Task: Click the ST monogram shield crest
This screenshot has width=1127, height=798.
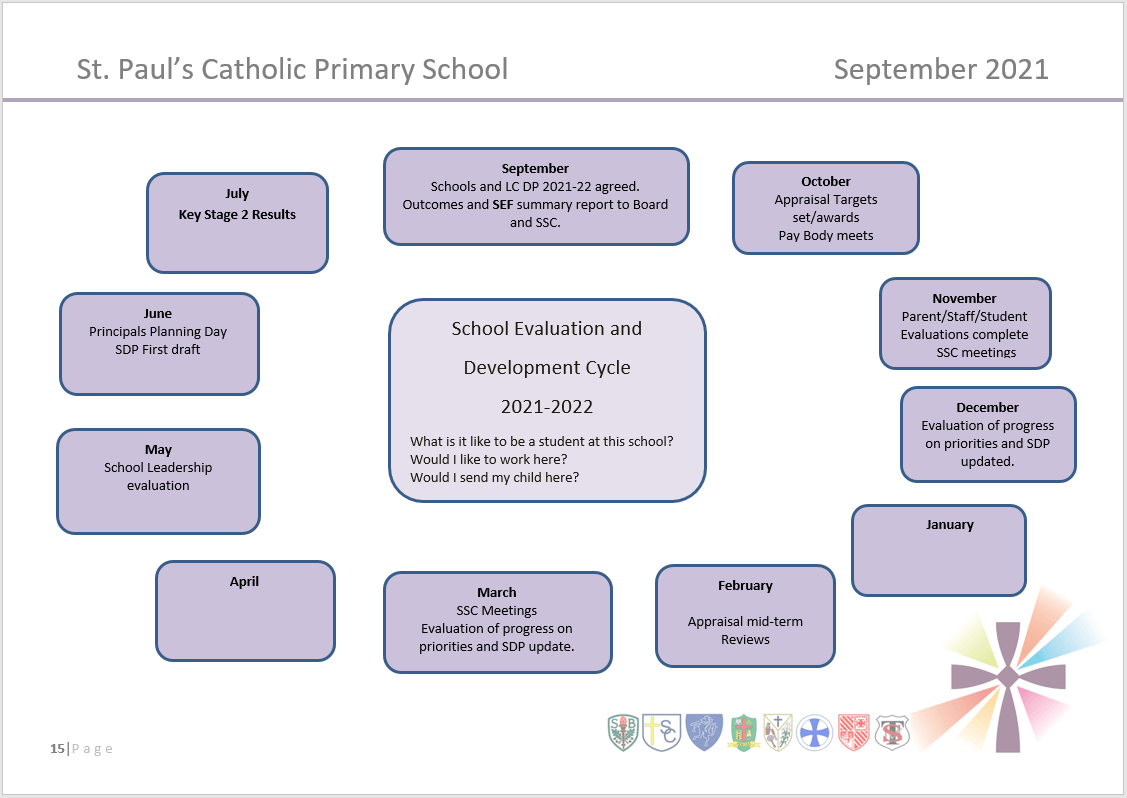Action: tap(892, 733)
